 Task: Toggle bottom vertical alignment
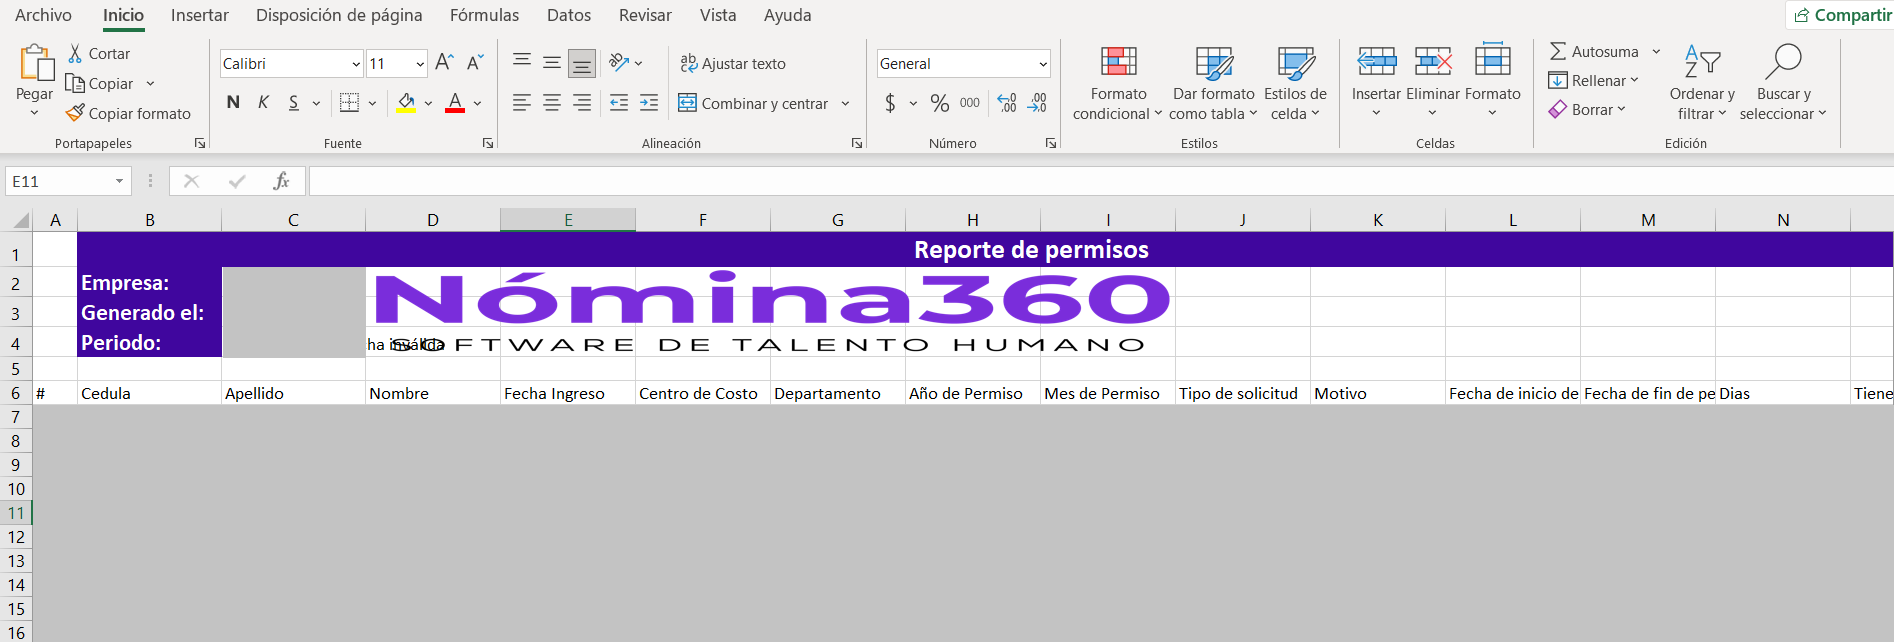pyautogui.click(x=582, y=63)
